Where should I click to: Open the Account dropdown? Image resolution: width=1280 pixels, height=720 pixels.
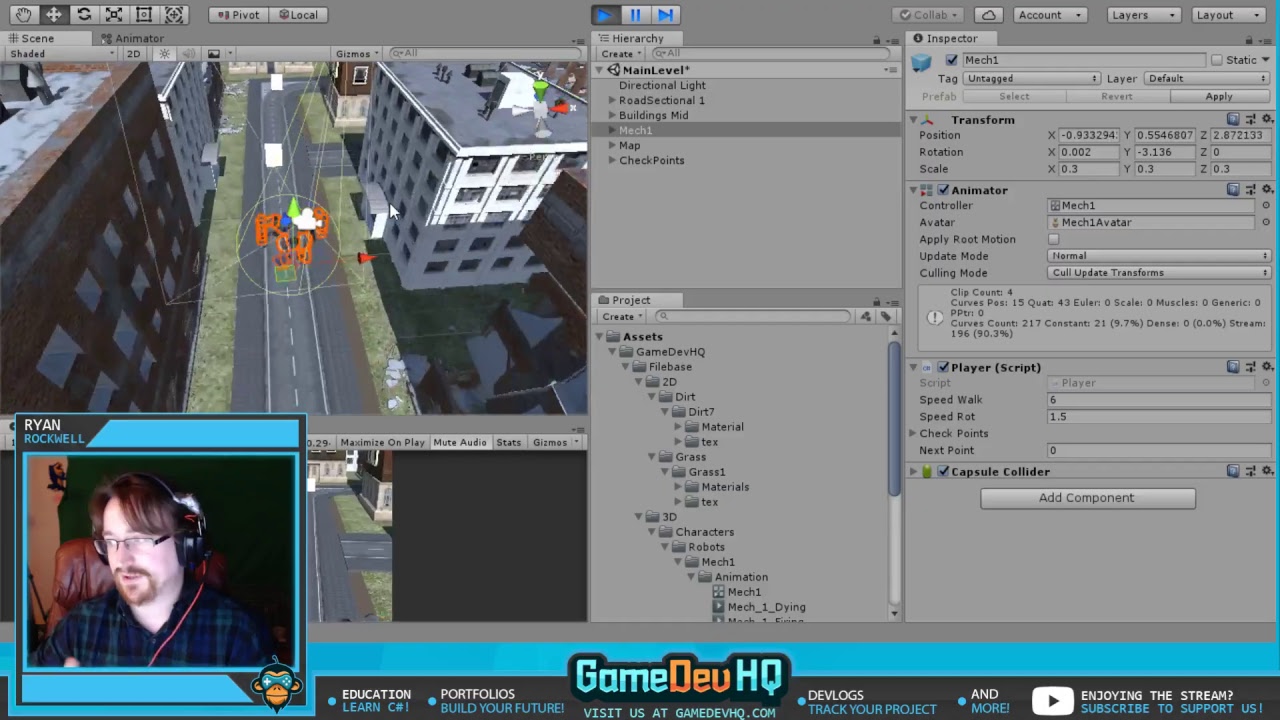(1050, 15)
